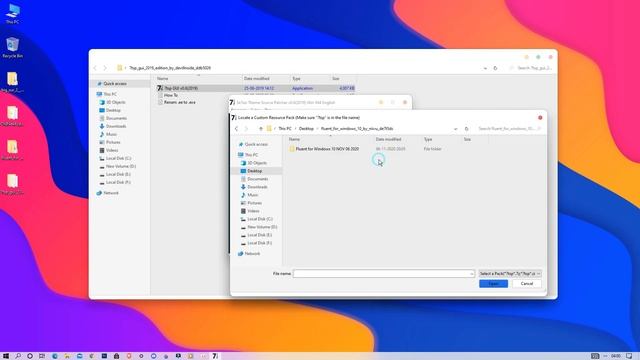Sort by Date modified column in the dialog
Screen dimensions: 640x360
coord(388,140)
